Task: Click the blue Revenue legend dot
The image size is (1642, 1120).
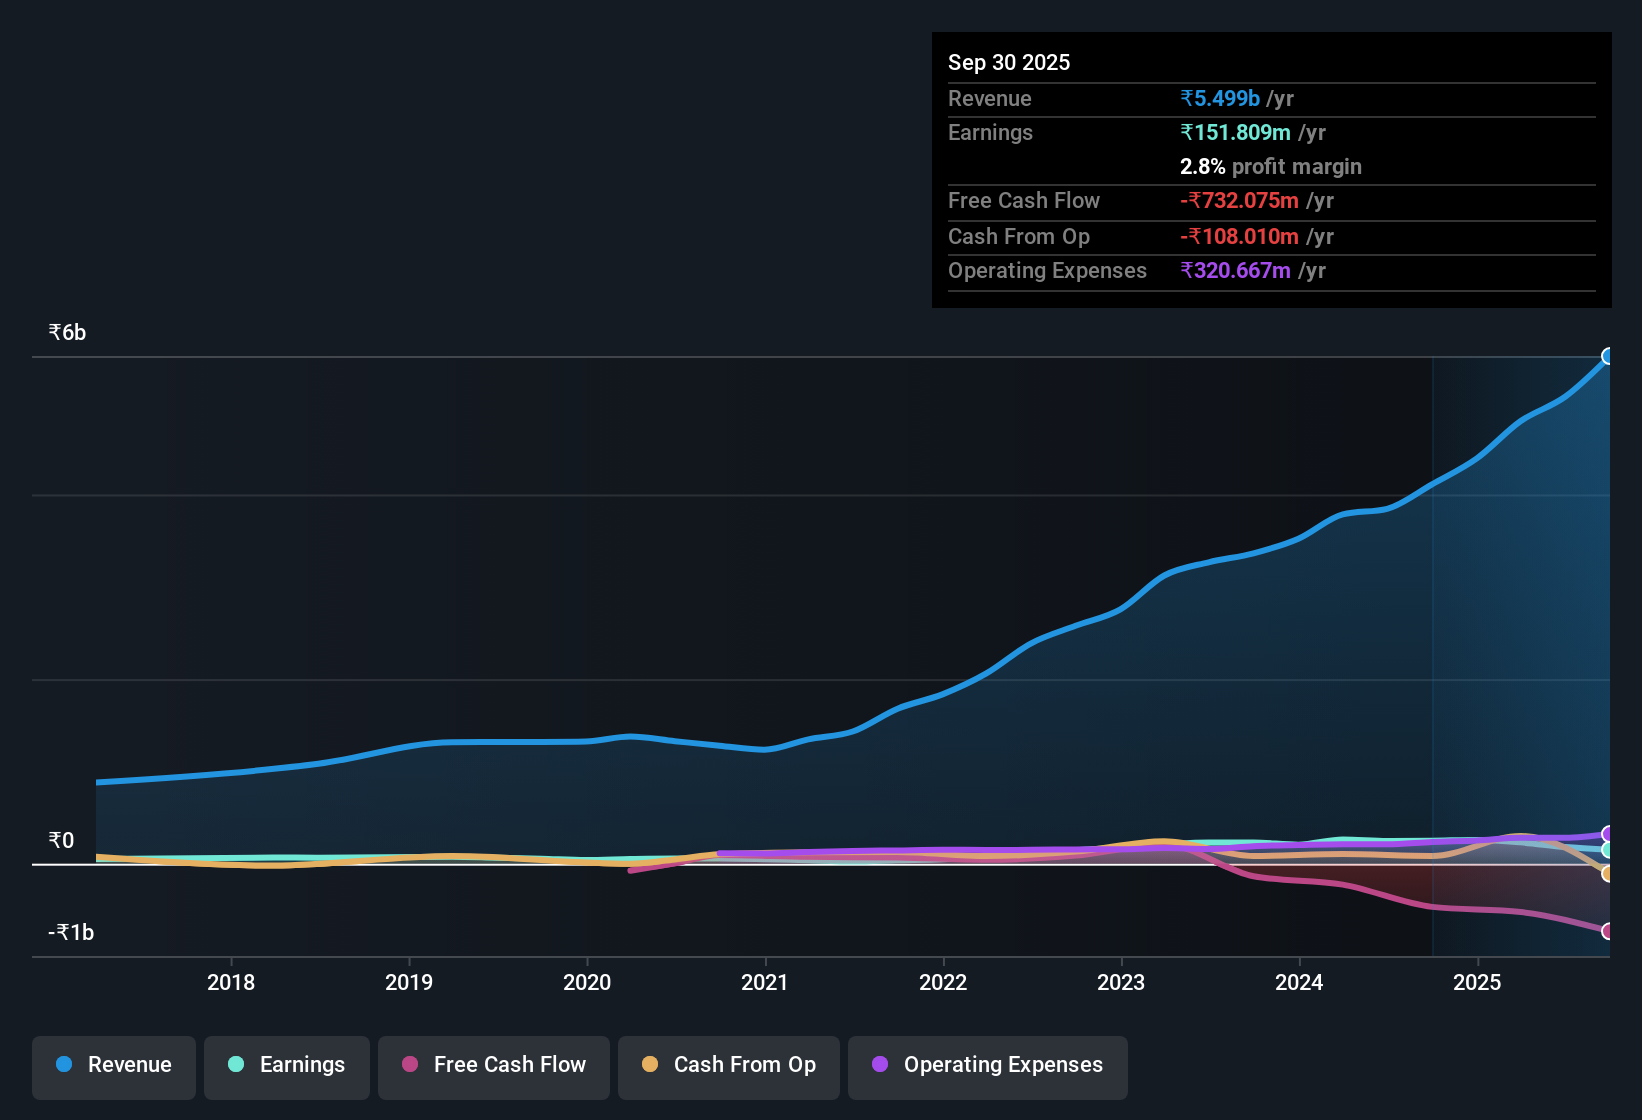Action: coord(63,1065)
